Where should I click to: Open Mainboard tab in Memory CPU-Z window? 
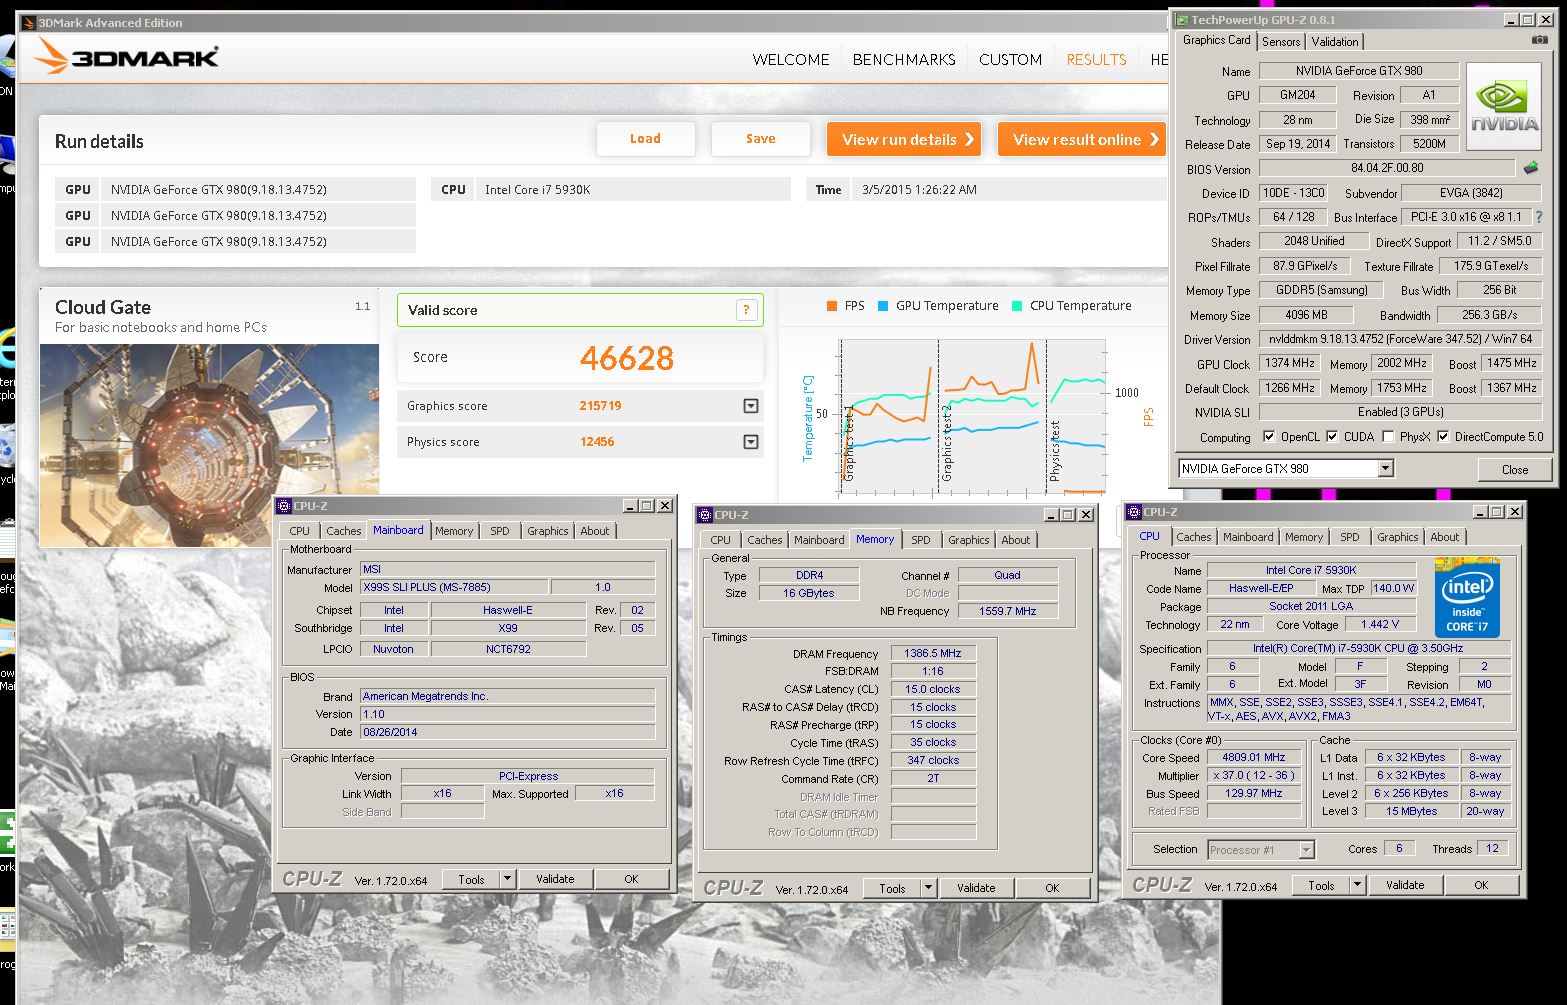tap(819, 540)
